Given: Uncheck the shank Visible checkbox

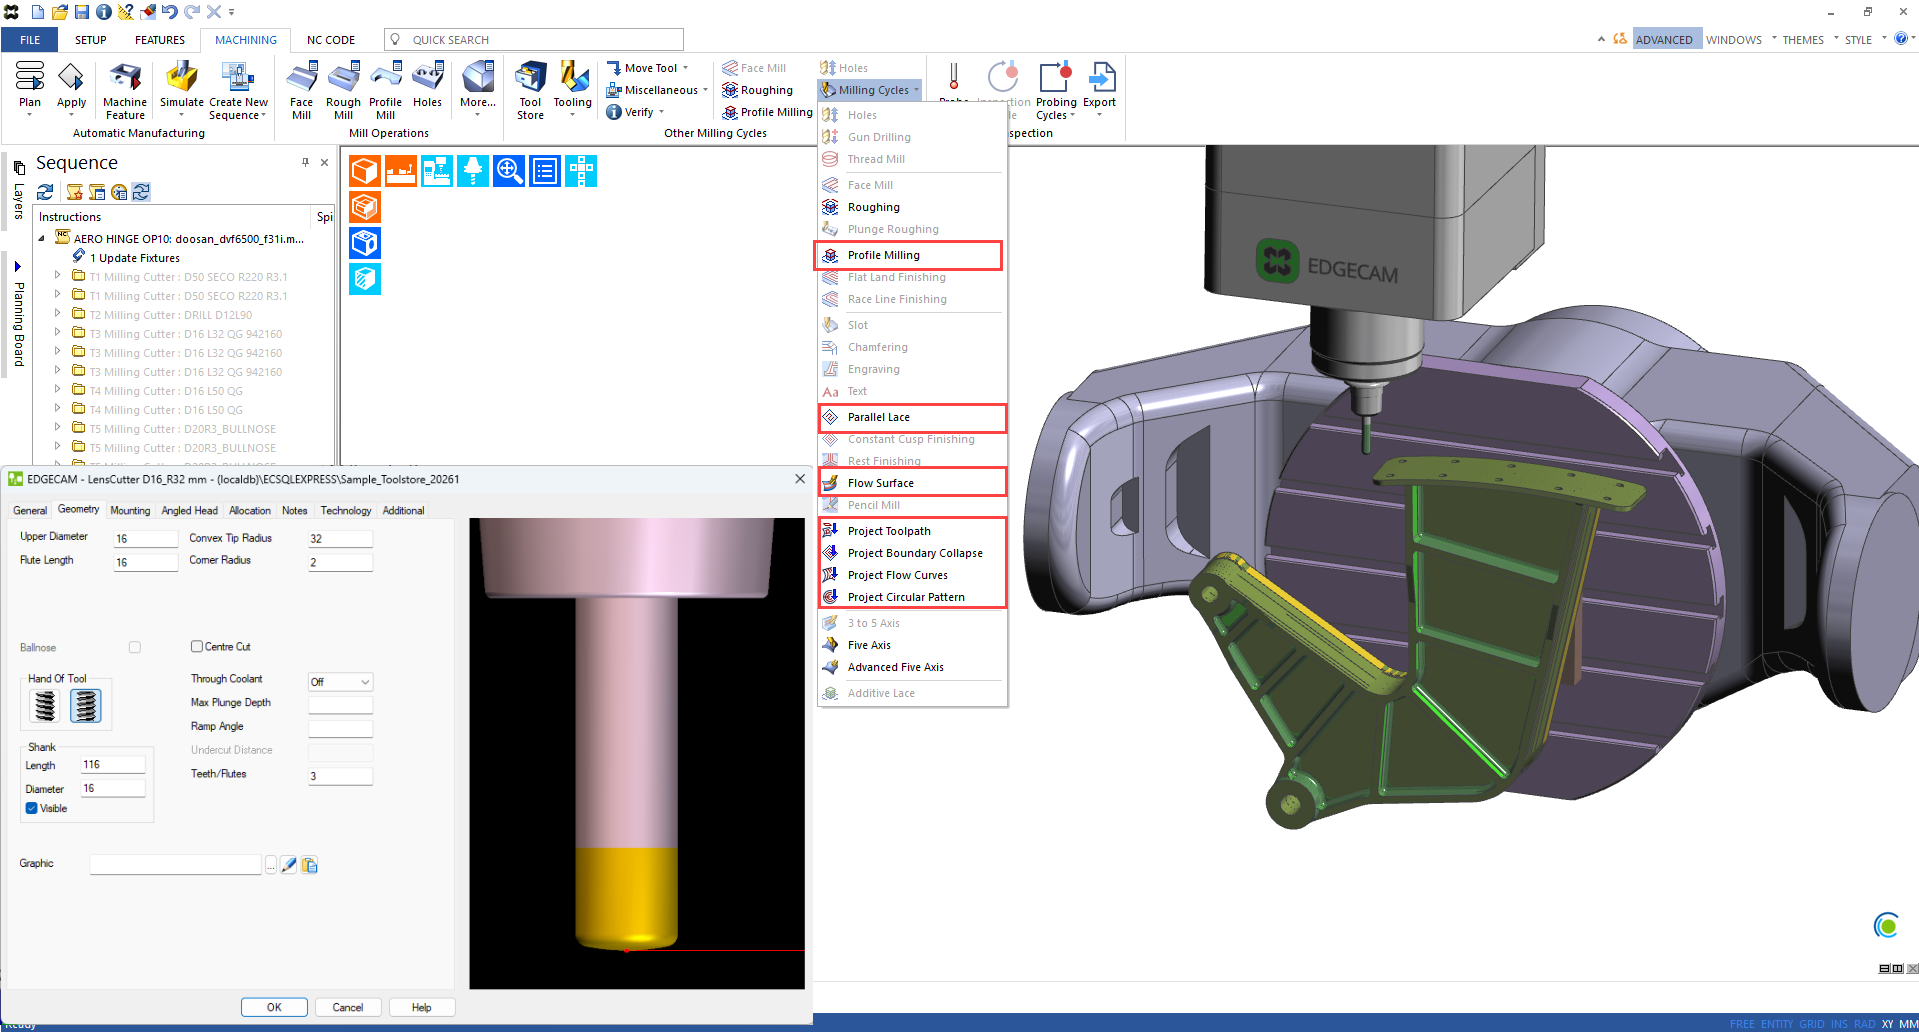Looking at the screenshot, I should tap(32, 808).
